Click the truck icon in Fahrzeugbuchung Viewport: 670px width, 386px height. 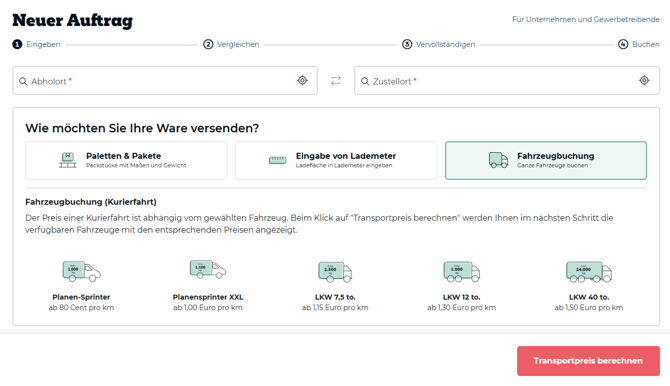498,160
